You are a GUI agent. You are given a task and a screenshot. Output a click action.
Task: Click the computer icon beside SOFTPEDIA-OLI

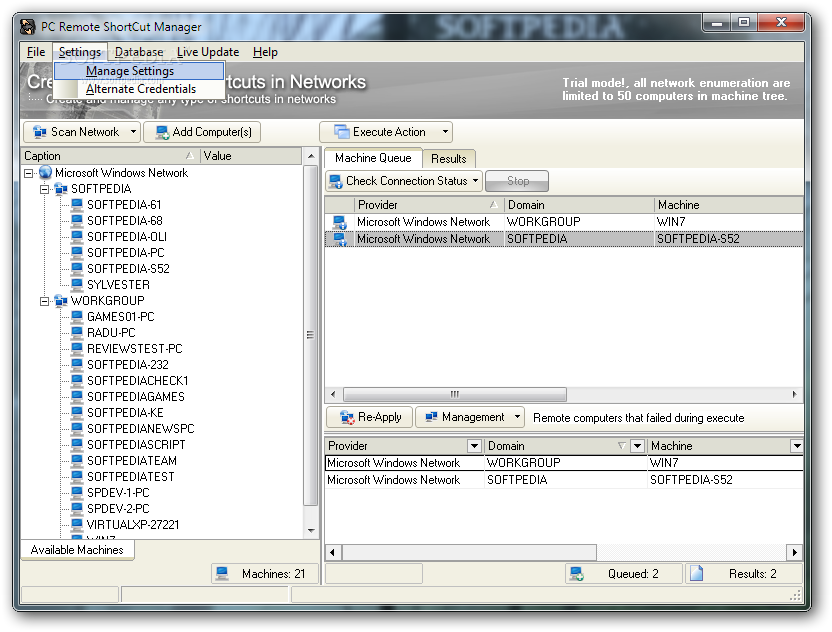click(77, 236)
